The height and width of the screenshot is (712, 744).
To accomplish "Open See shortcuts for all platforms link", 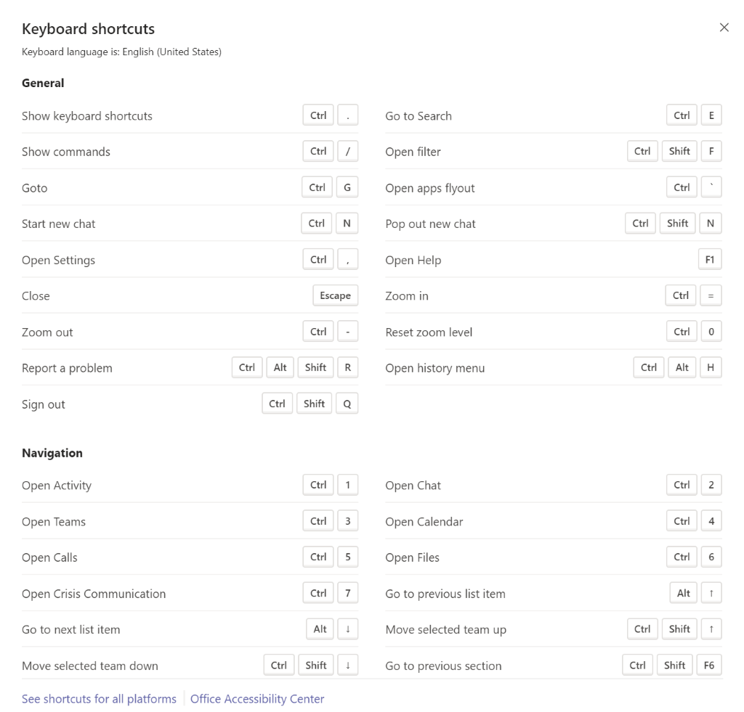I will click(99, 699).
